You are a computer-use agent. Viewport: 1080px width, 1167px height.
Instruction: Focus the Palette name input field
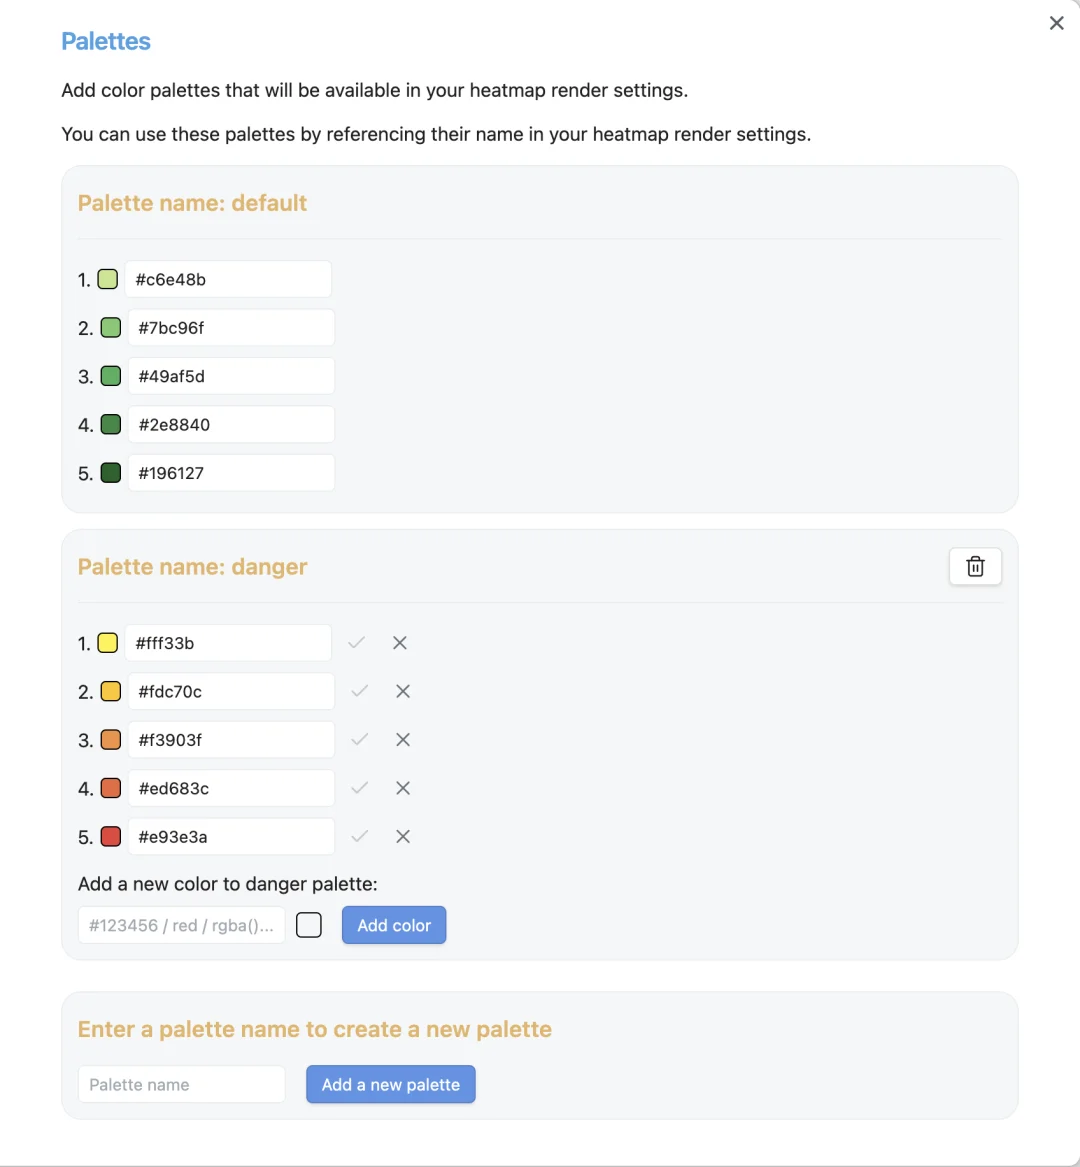(x=181, y=1085)
